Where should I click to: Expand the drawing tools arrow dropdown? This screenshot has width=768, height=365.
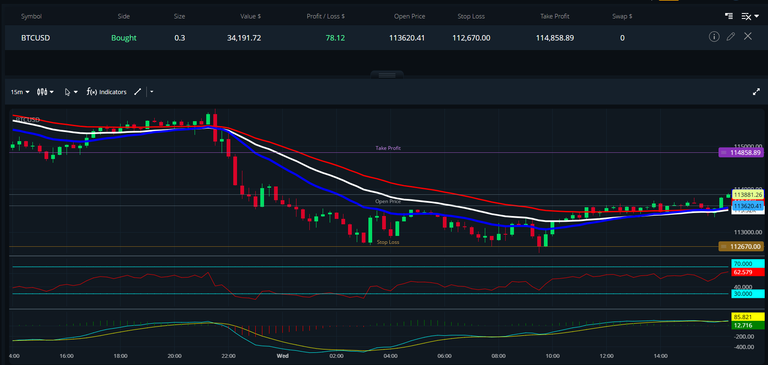point(152,92)
